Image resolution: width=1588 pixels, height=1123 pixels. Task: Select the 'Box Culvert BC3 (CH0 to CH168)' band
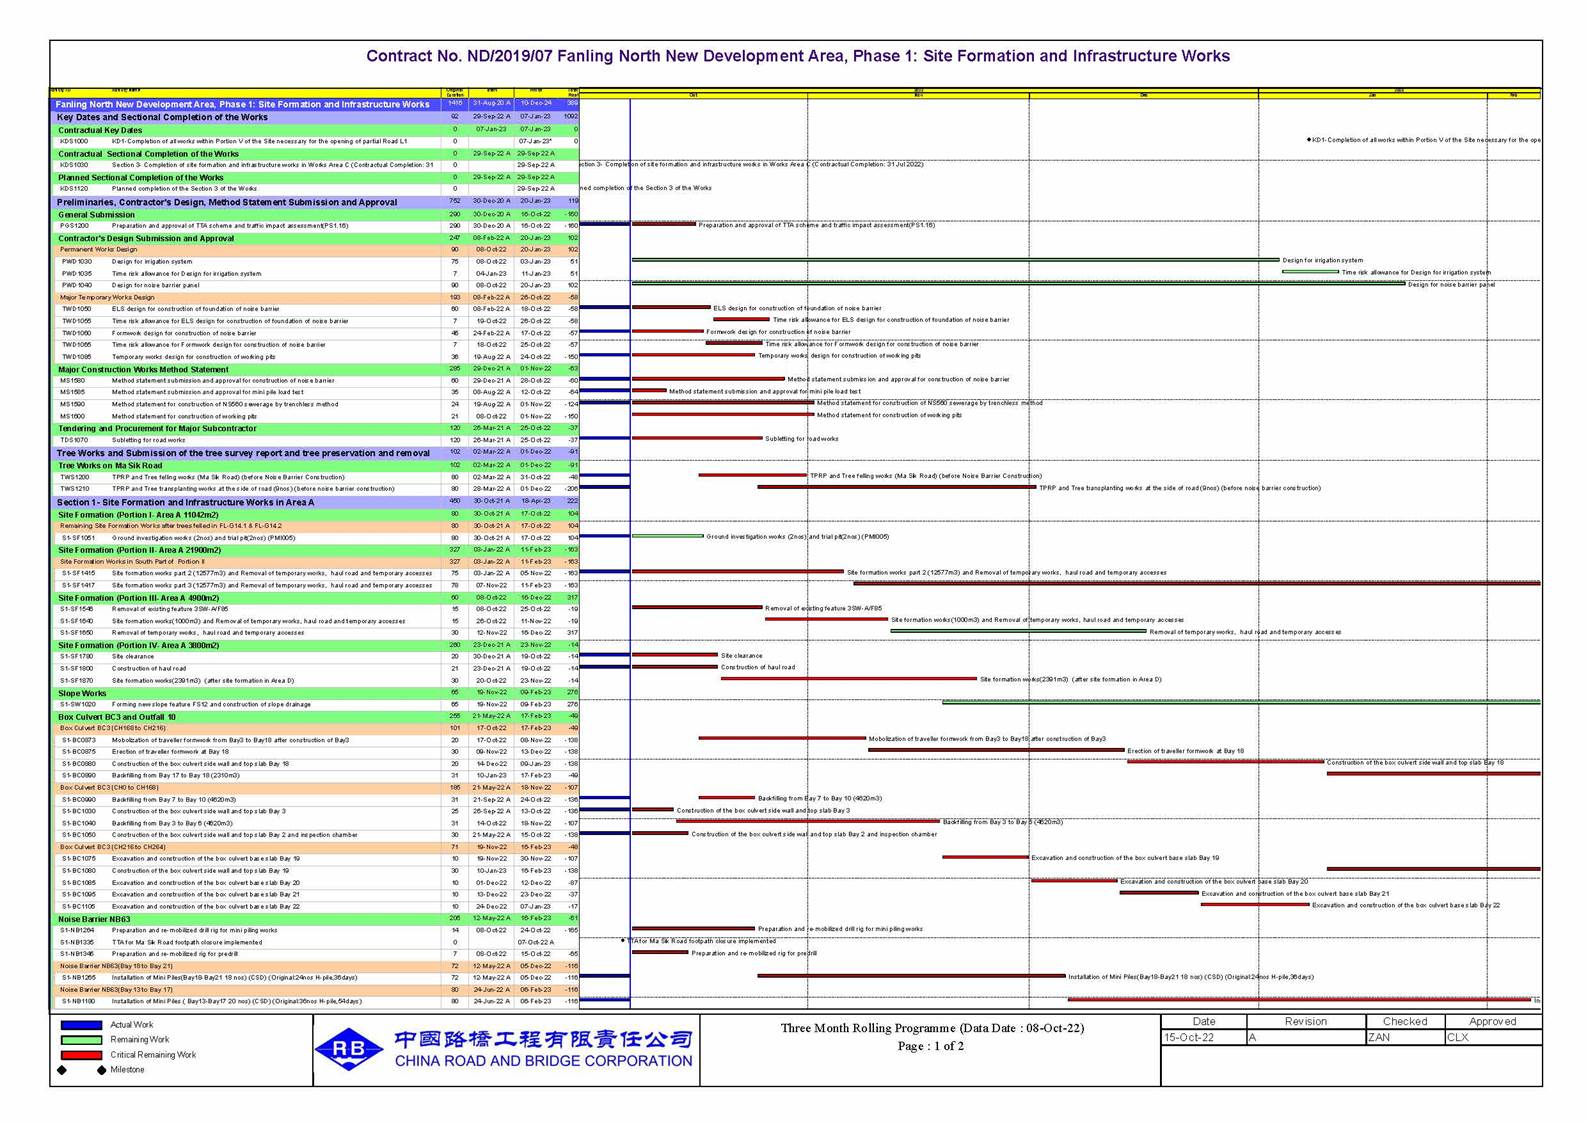[x=315, y=788]
